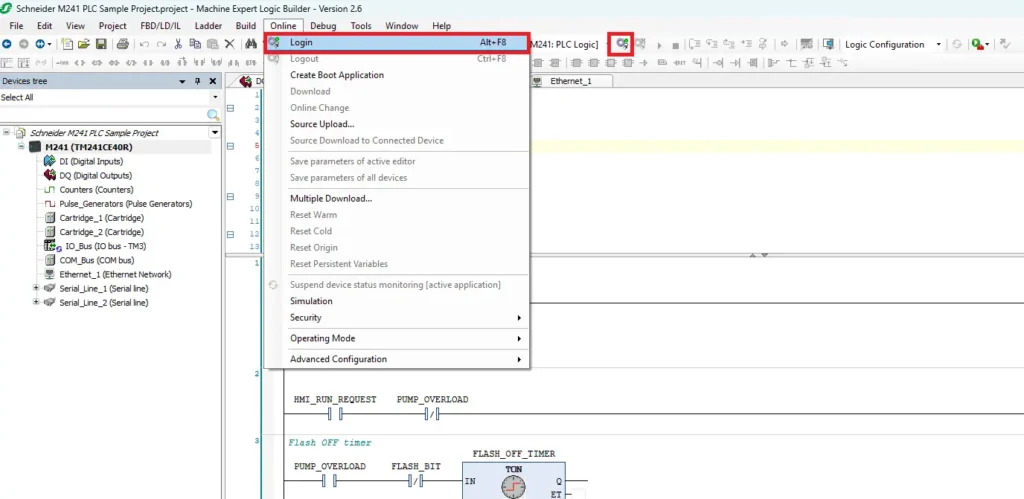Click the delete X icon in toolbar
The image size is (1024, 499).
pos(230,44)
